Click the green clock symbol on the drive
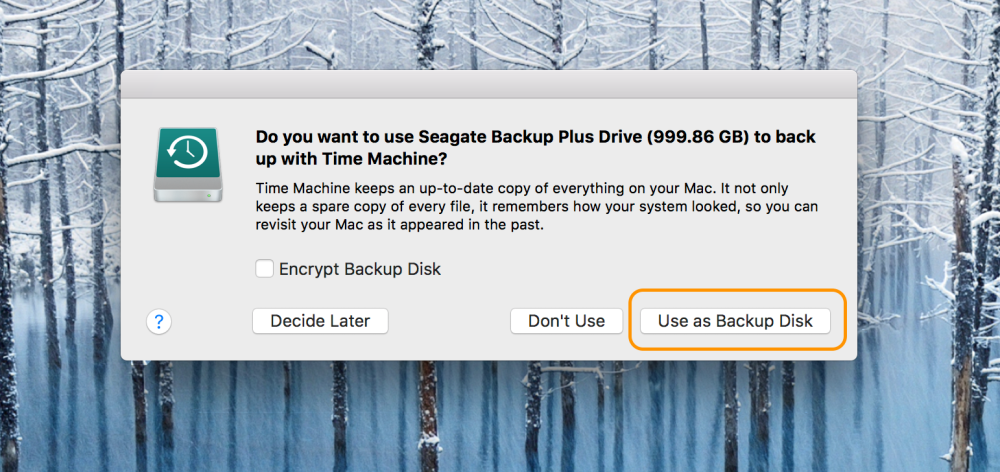This screenshot has height=472, width=1000. tap(187, 152)
